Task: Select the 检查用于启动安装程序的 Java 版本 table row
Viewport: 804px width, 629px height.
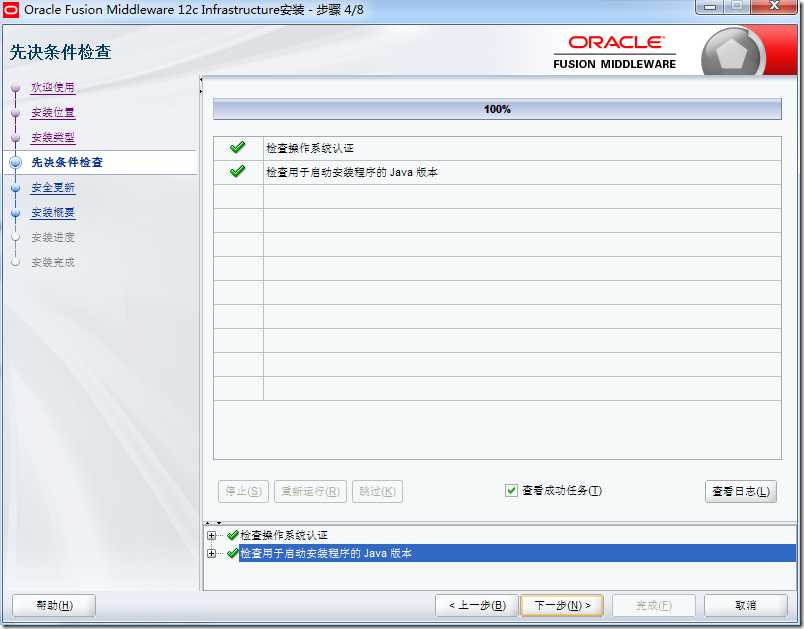Action: coord(497,172)
